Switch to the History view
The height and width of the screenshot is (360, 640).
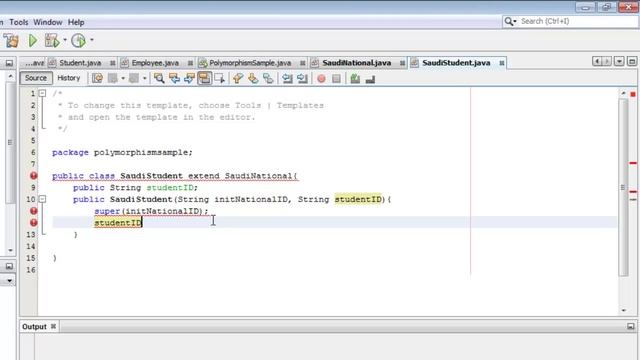coord(69,78)
